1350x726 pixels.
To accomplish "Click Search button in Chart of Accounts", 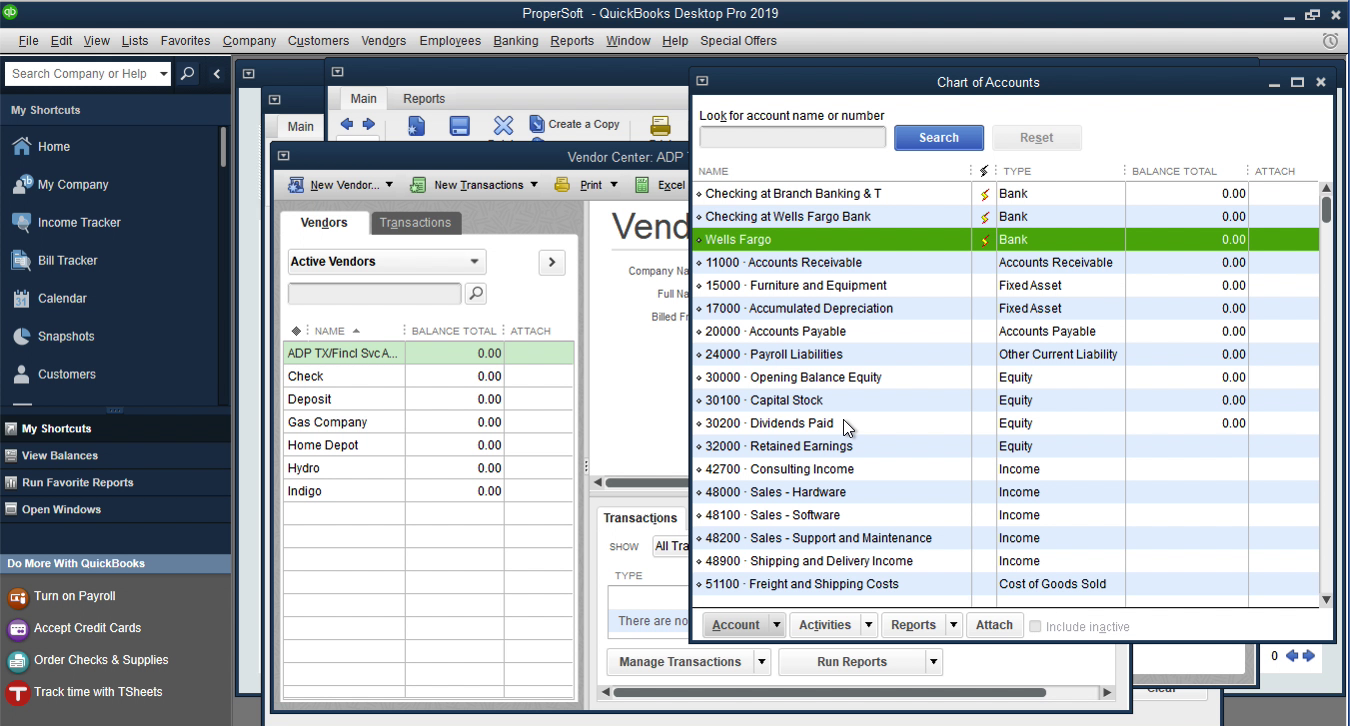I will click(939, 138).
